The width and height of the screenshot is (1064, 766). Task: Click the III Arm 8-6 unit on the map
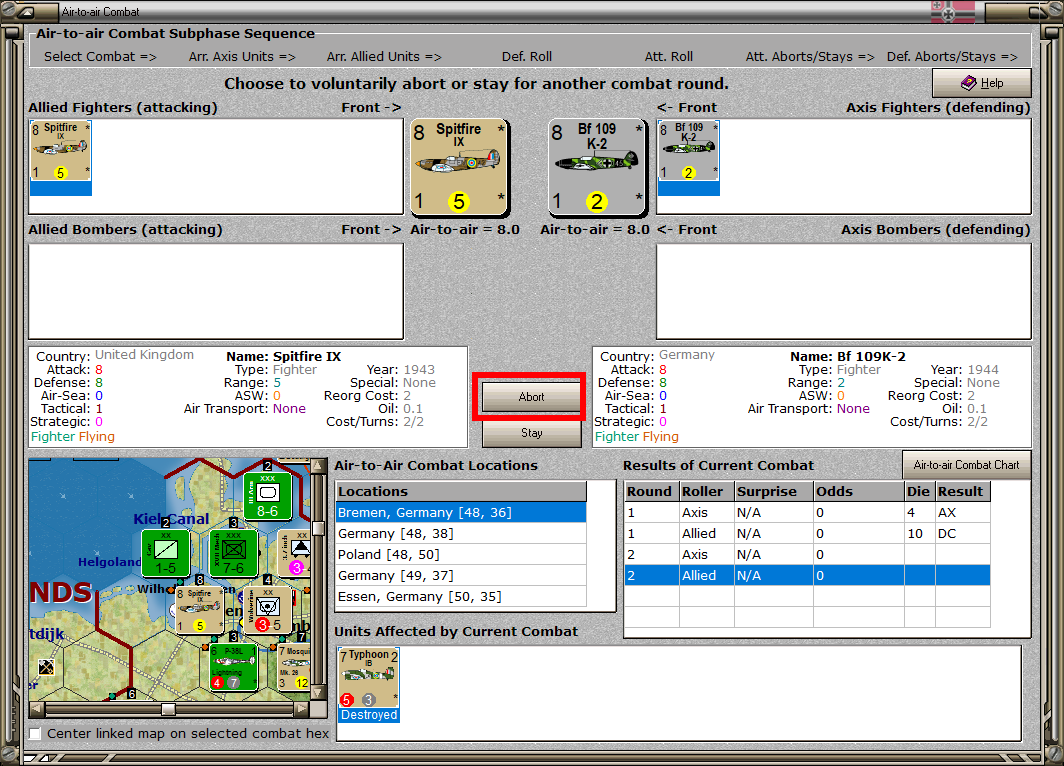267,497
